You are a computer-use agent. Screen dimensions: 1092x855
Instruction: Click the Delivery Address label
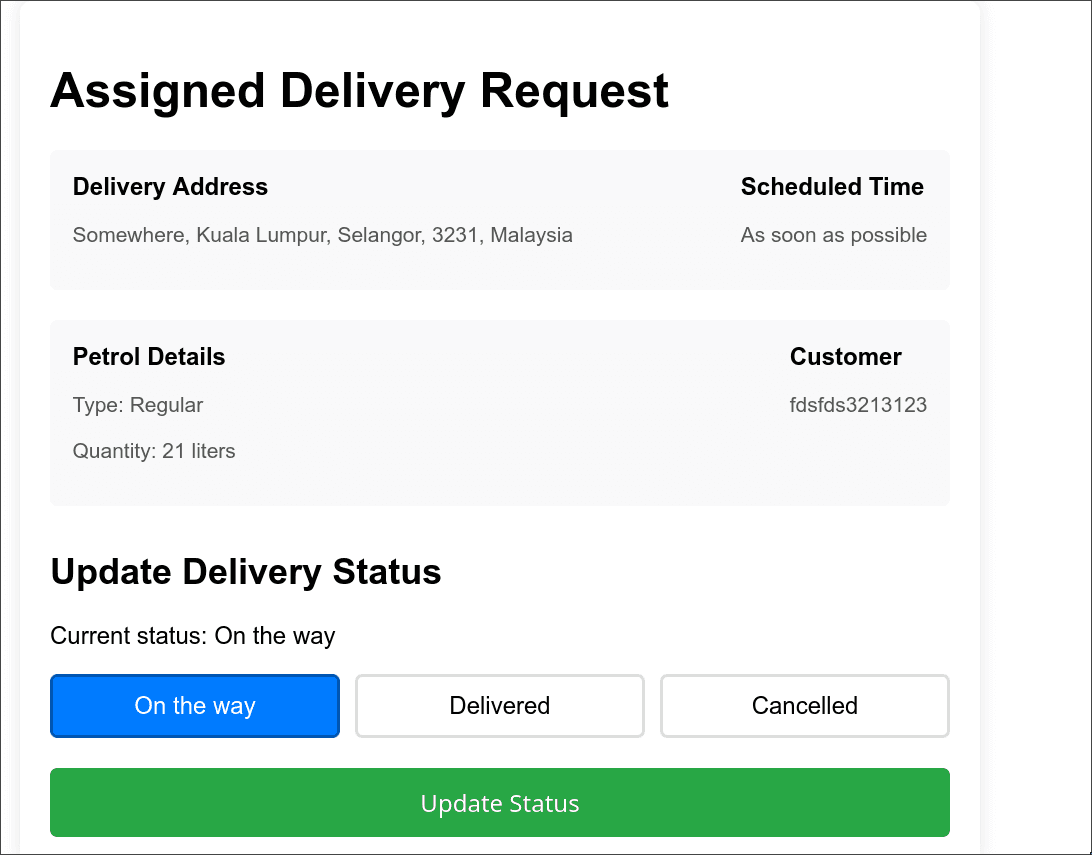point(170,187)
